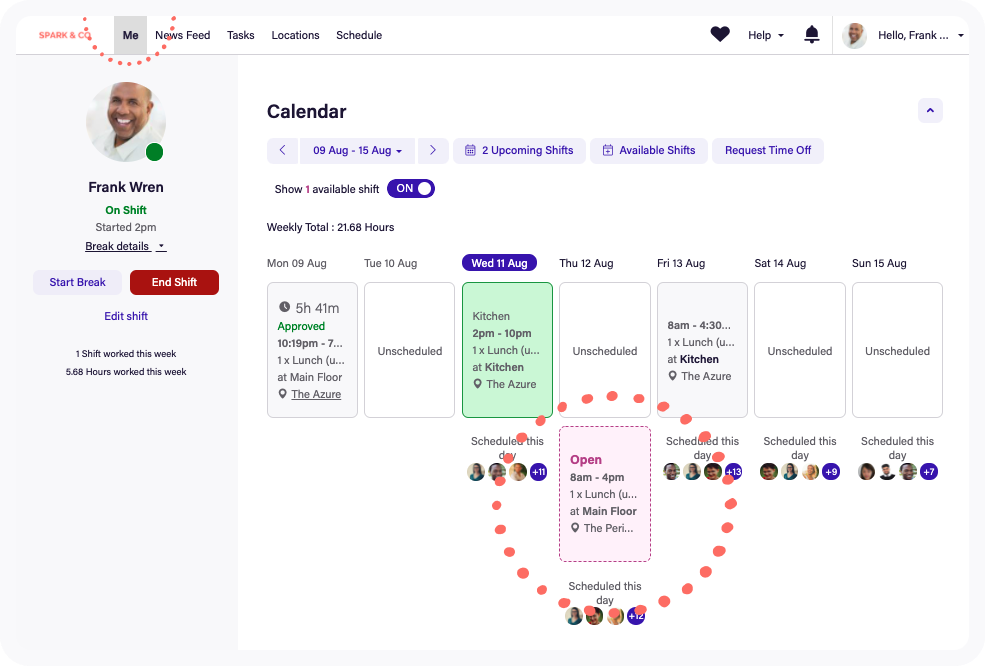This screenshot has height=666, width=985.
Task: Open the 09 Aug - 15 Aug date picker
Action: [358, 150]
